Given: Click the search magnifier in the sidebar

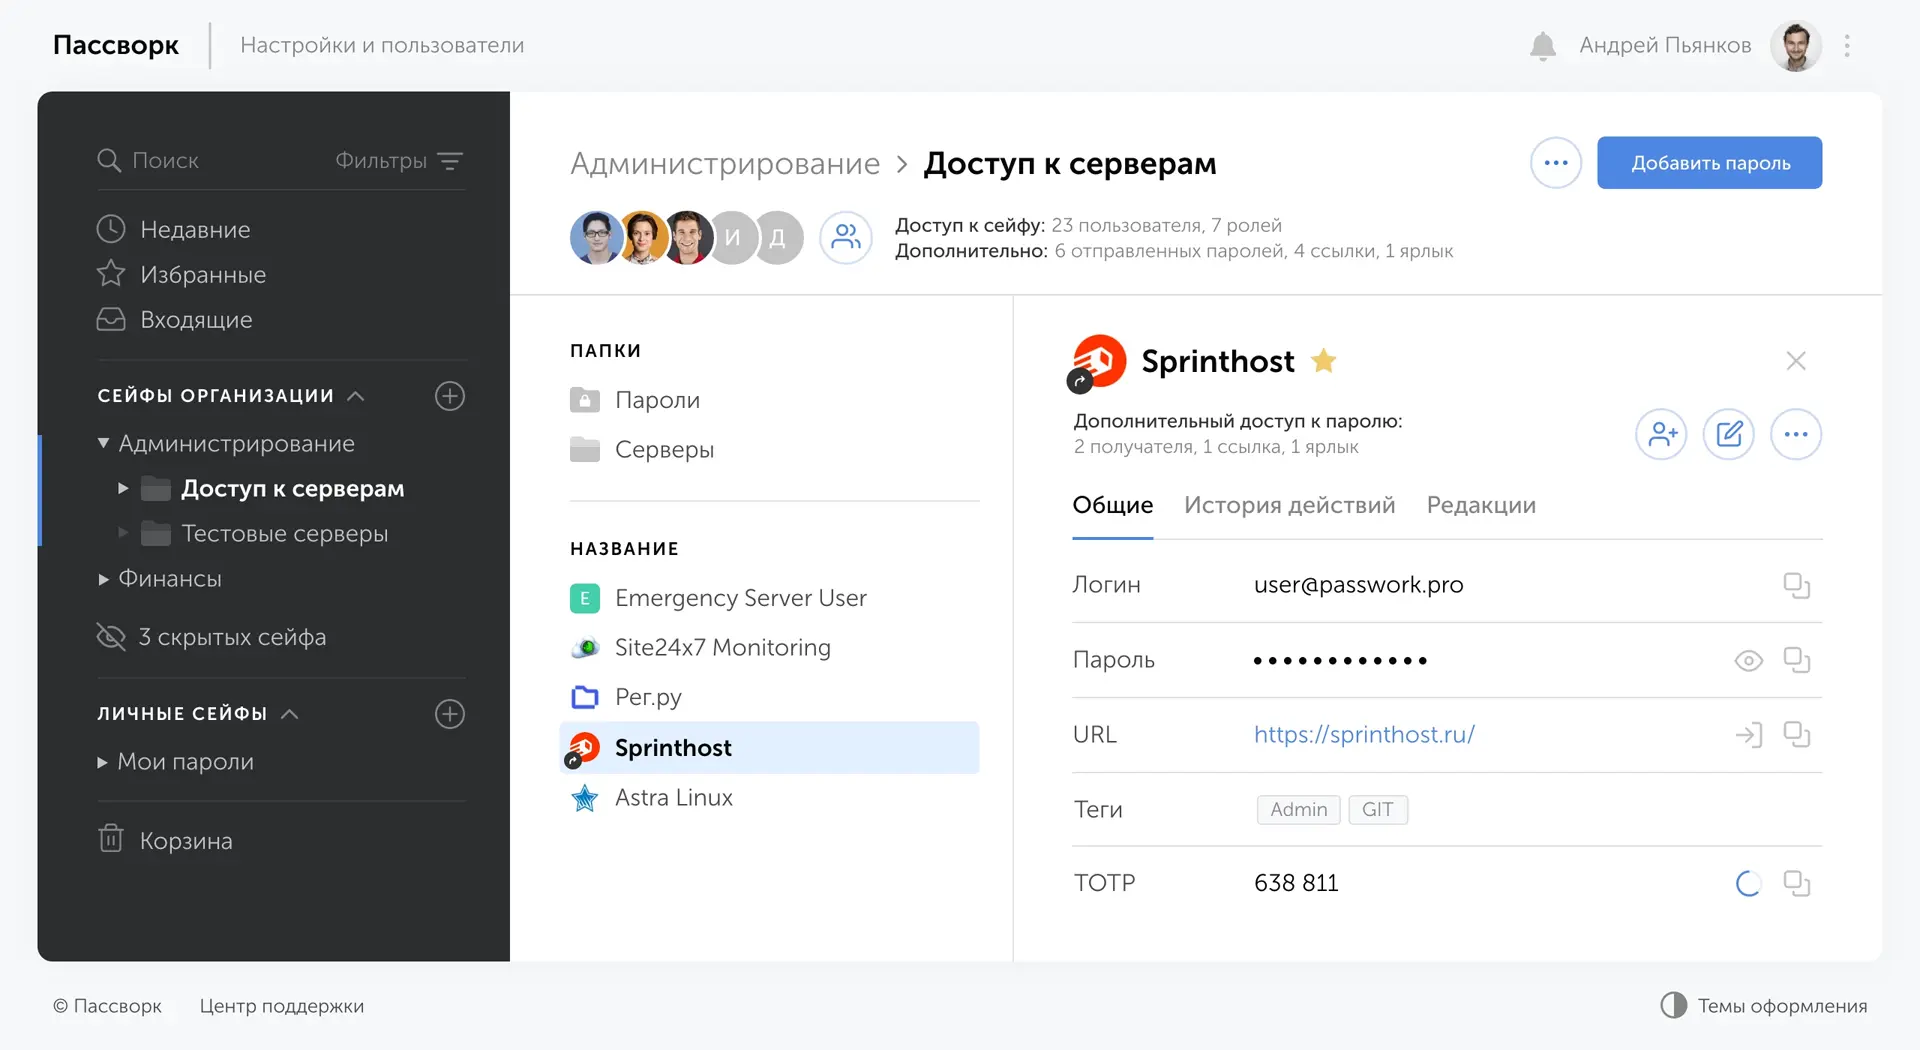Looking at the screenshot, I should point(110,160).
